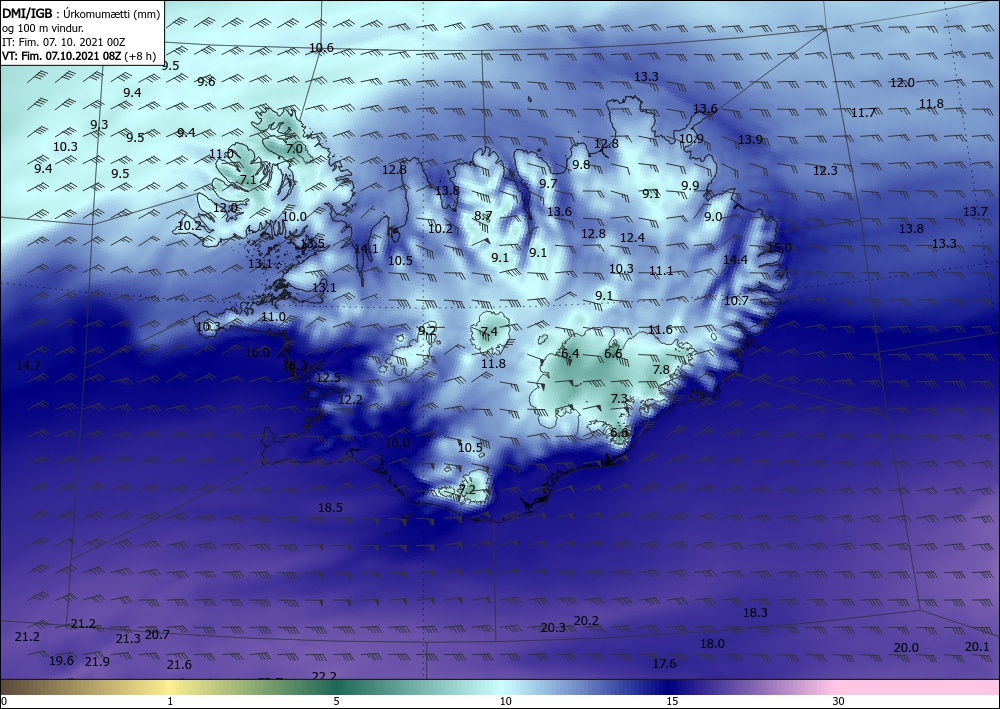This screenshot has height=709, width=1000.
Task: Click the offshore value 21.6
Action: [179, 666]
